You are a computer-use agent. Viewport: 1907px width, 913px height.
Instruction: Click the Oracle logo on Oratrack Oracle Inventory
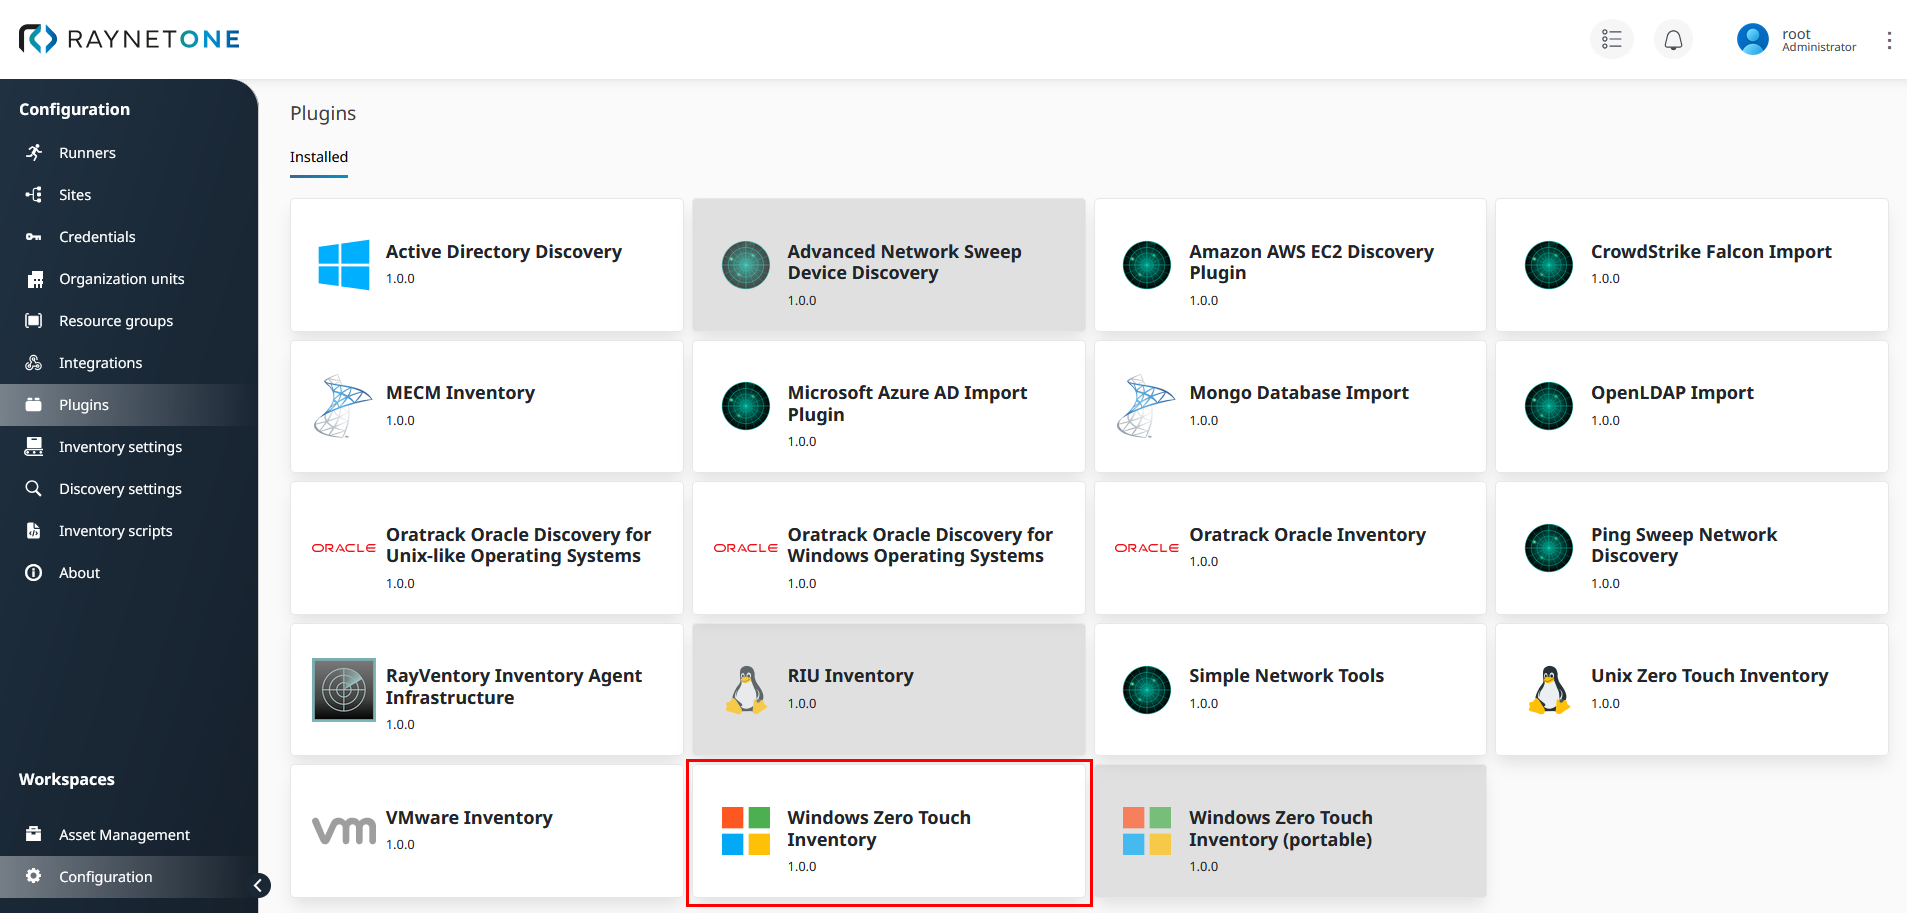[1146, 548]
